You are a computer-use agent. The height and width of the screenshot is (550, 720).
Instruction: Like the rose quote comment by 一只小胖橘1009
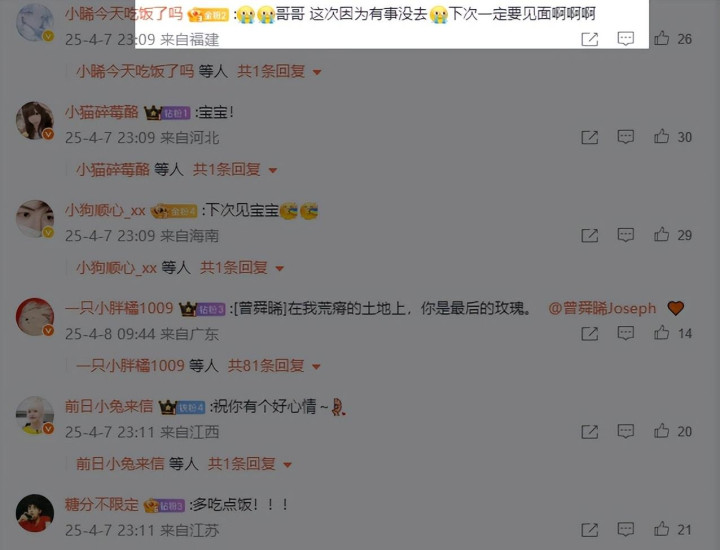661,333
